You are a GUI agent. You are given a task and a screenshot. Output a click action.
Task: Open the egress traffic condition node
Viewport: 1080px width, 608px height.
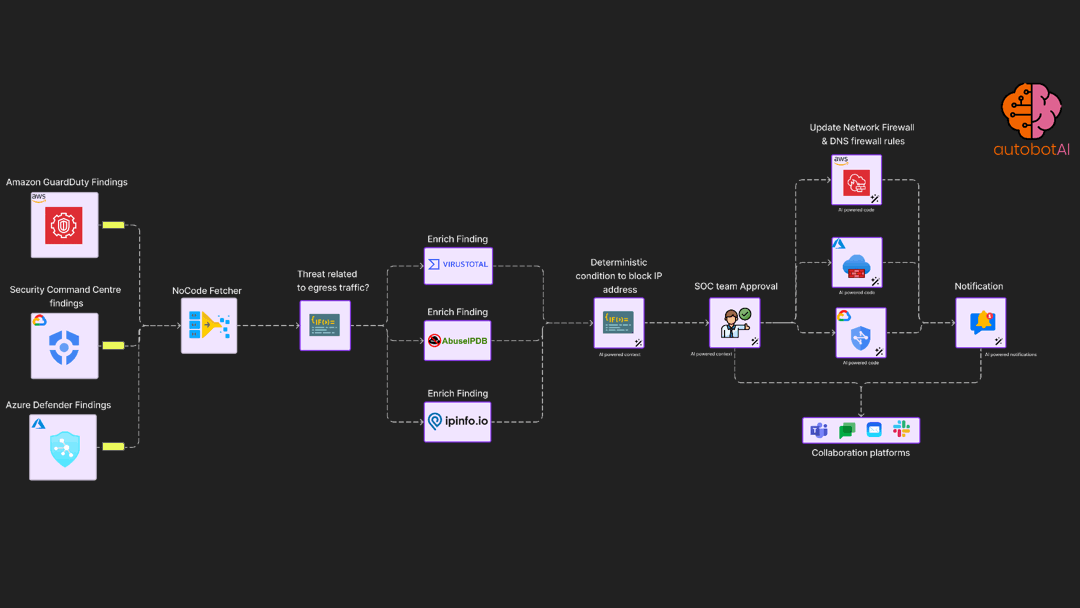[325, 325]
